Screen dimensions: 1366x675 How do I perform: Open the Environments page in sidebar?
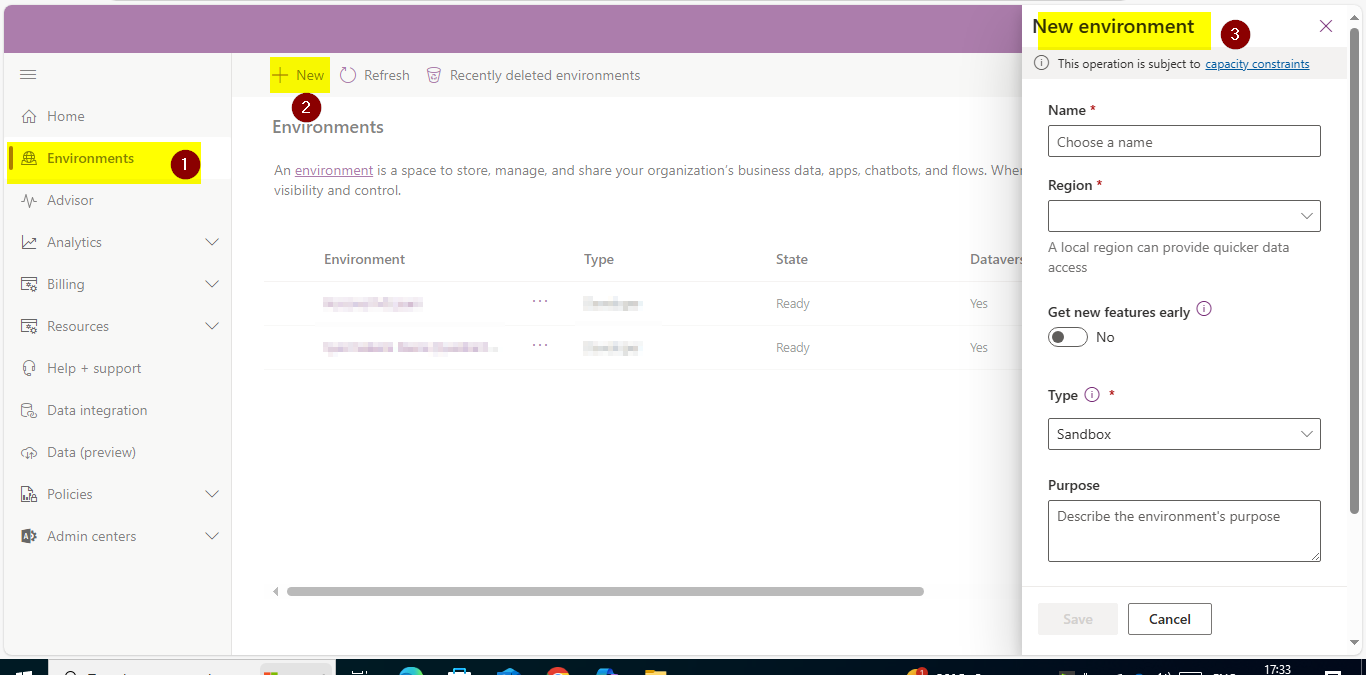[x=90, y=158]
